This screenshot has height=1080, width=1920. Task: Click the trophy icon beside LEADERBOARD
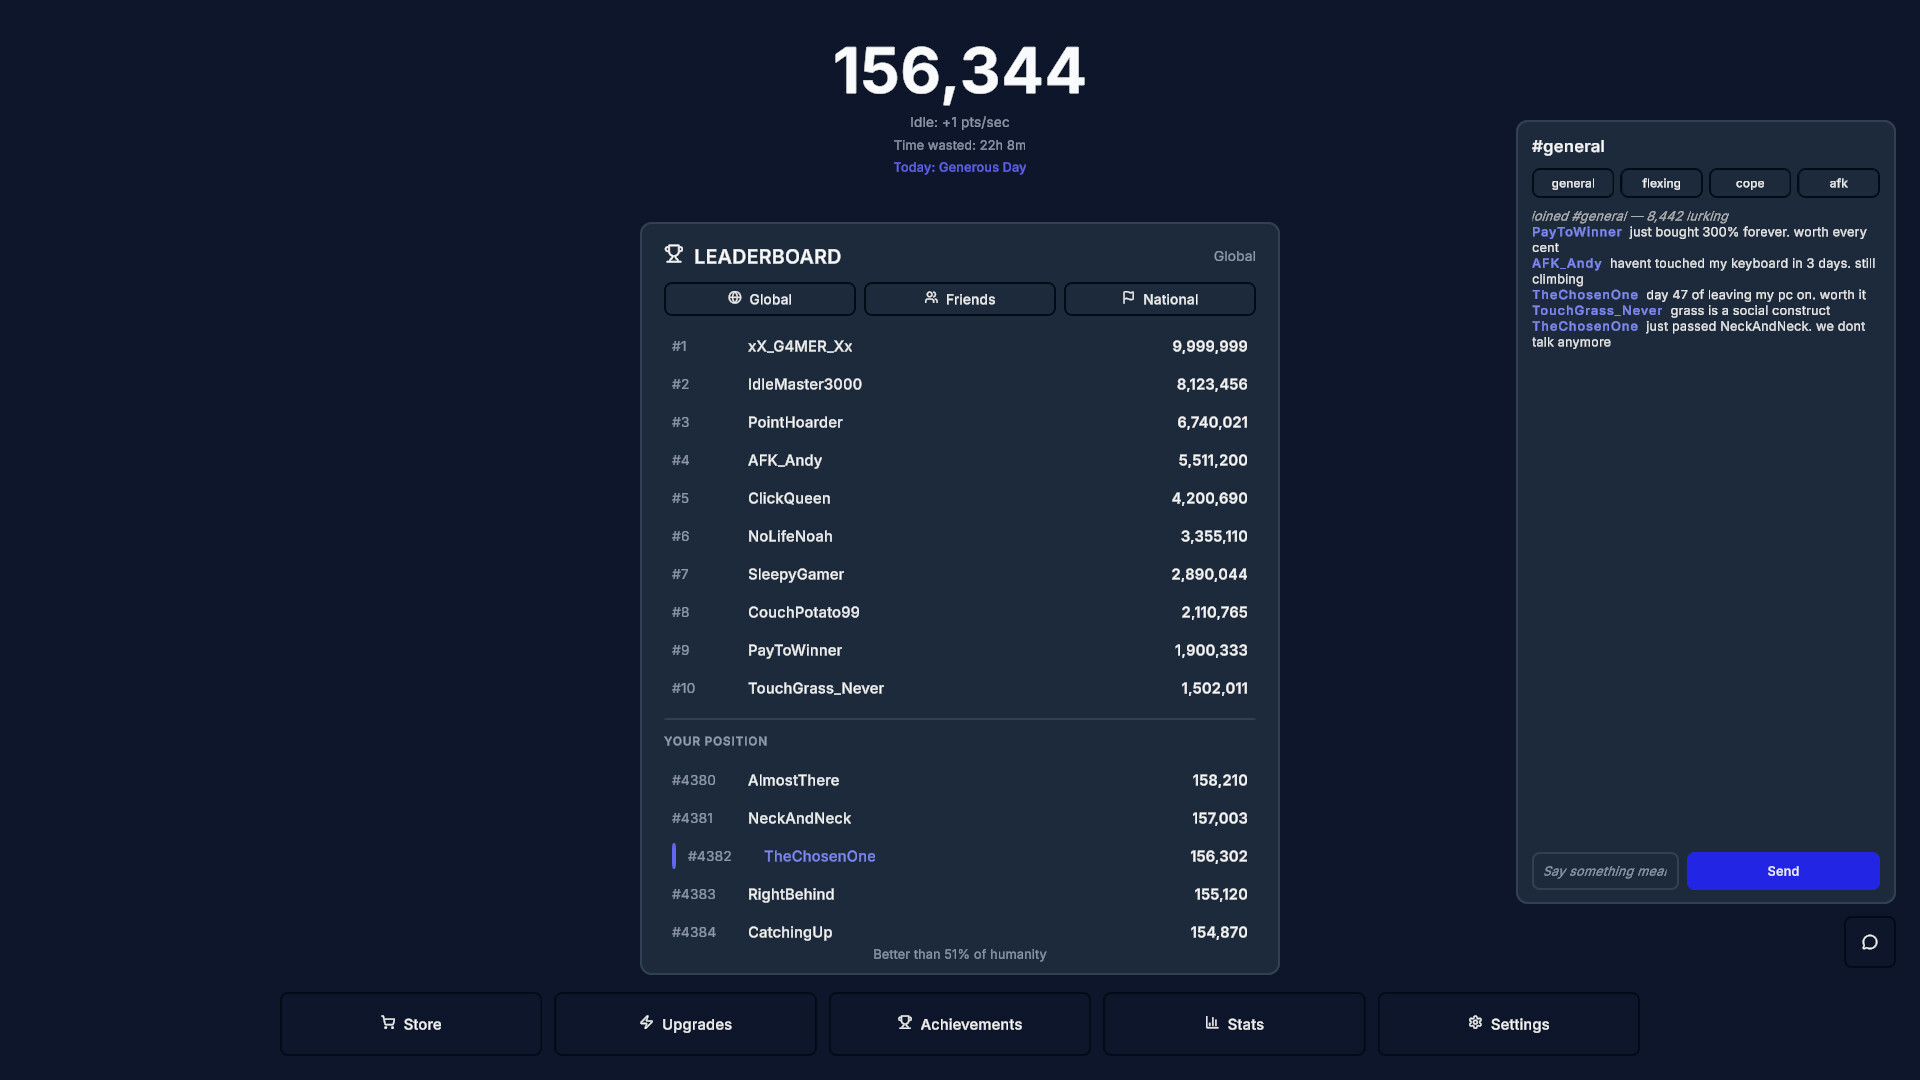coord(674,255)
